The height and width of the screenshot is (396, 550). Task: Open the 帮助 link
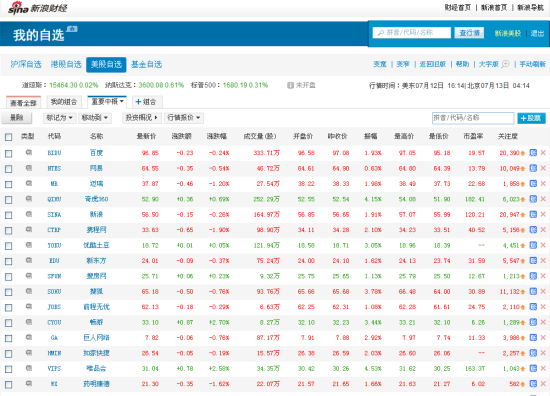[462, 64]
